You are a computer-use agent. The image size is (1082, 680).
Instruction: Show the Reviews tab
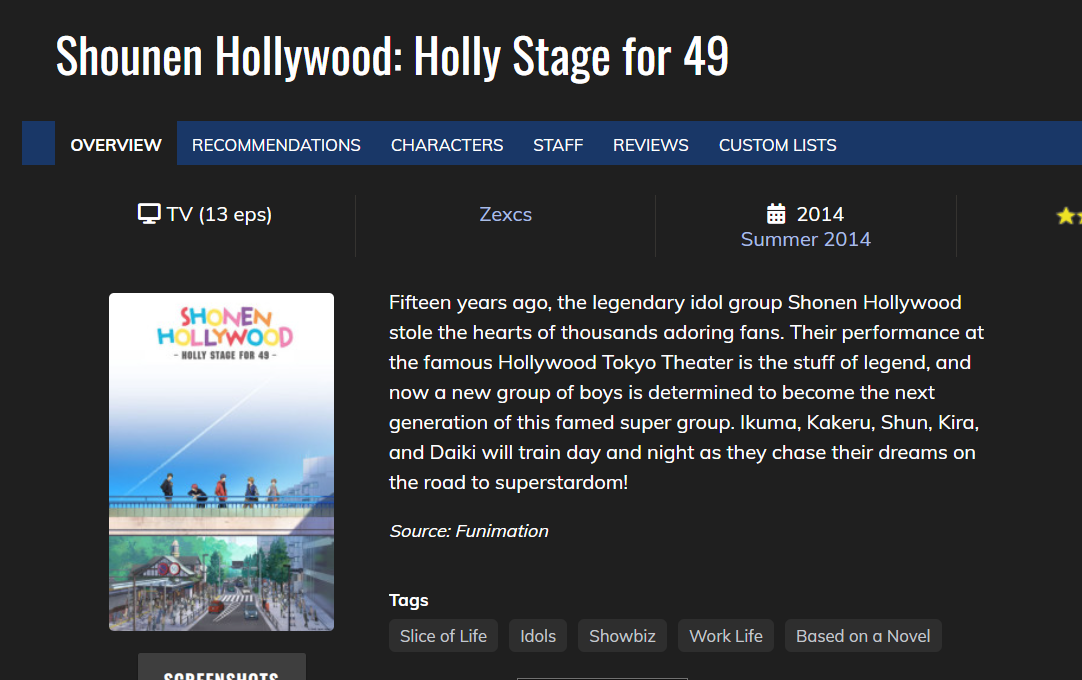click(x=651, y=145)
